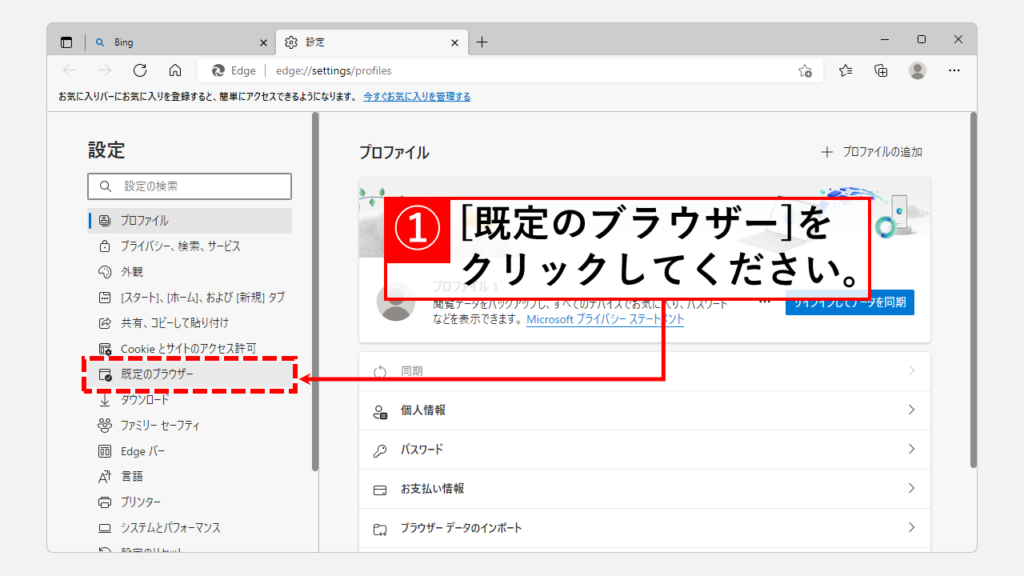Open the Favorites star icon in toolbar
This screenshot has width=1024, height=576.
[846, 71]
